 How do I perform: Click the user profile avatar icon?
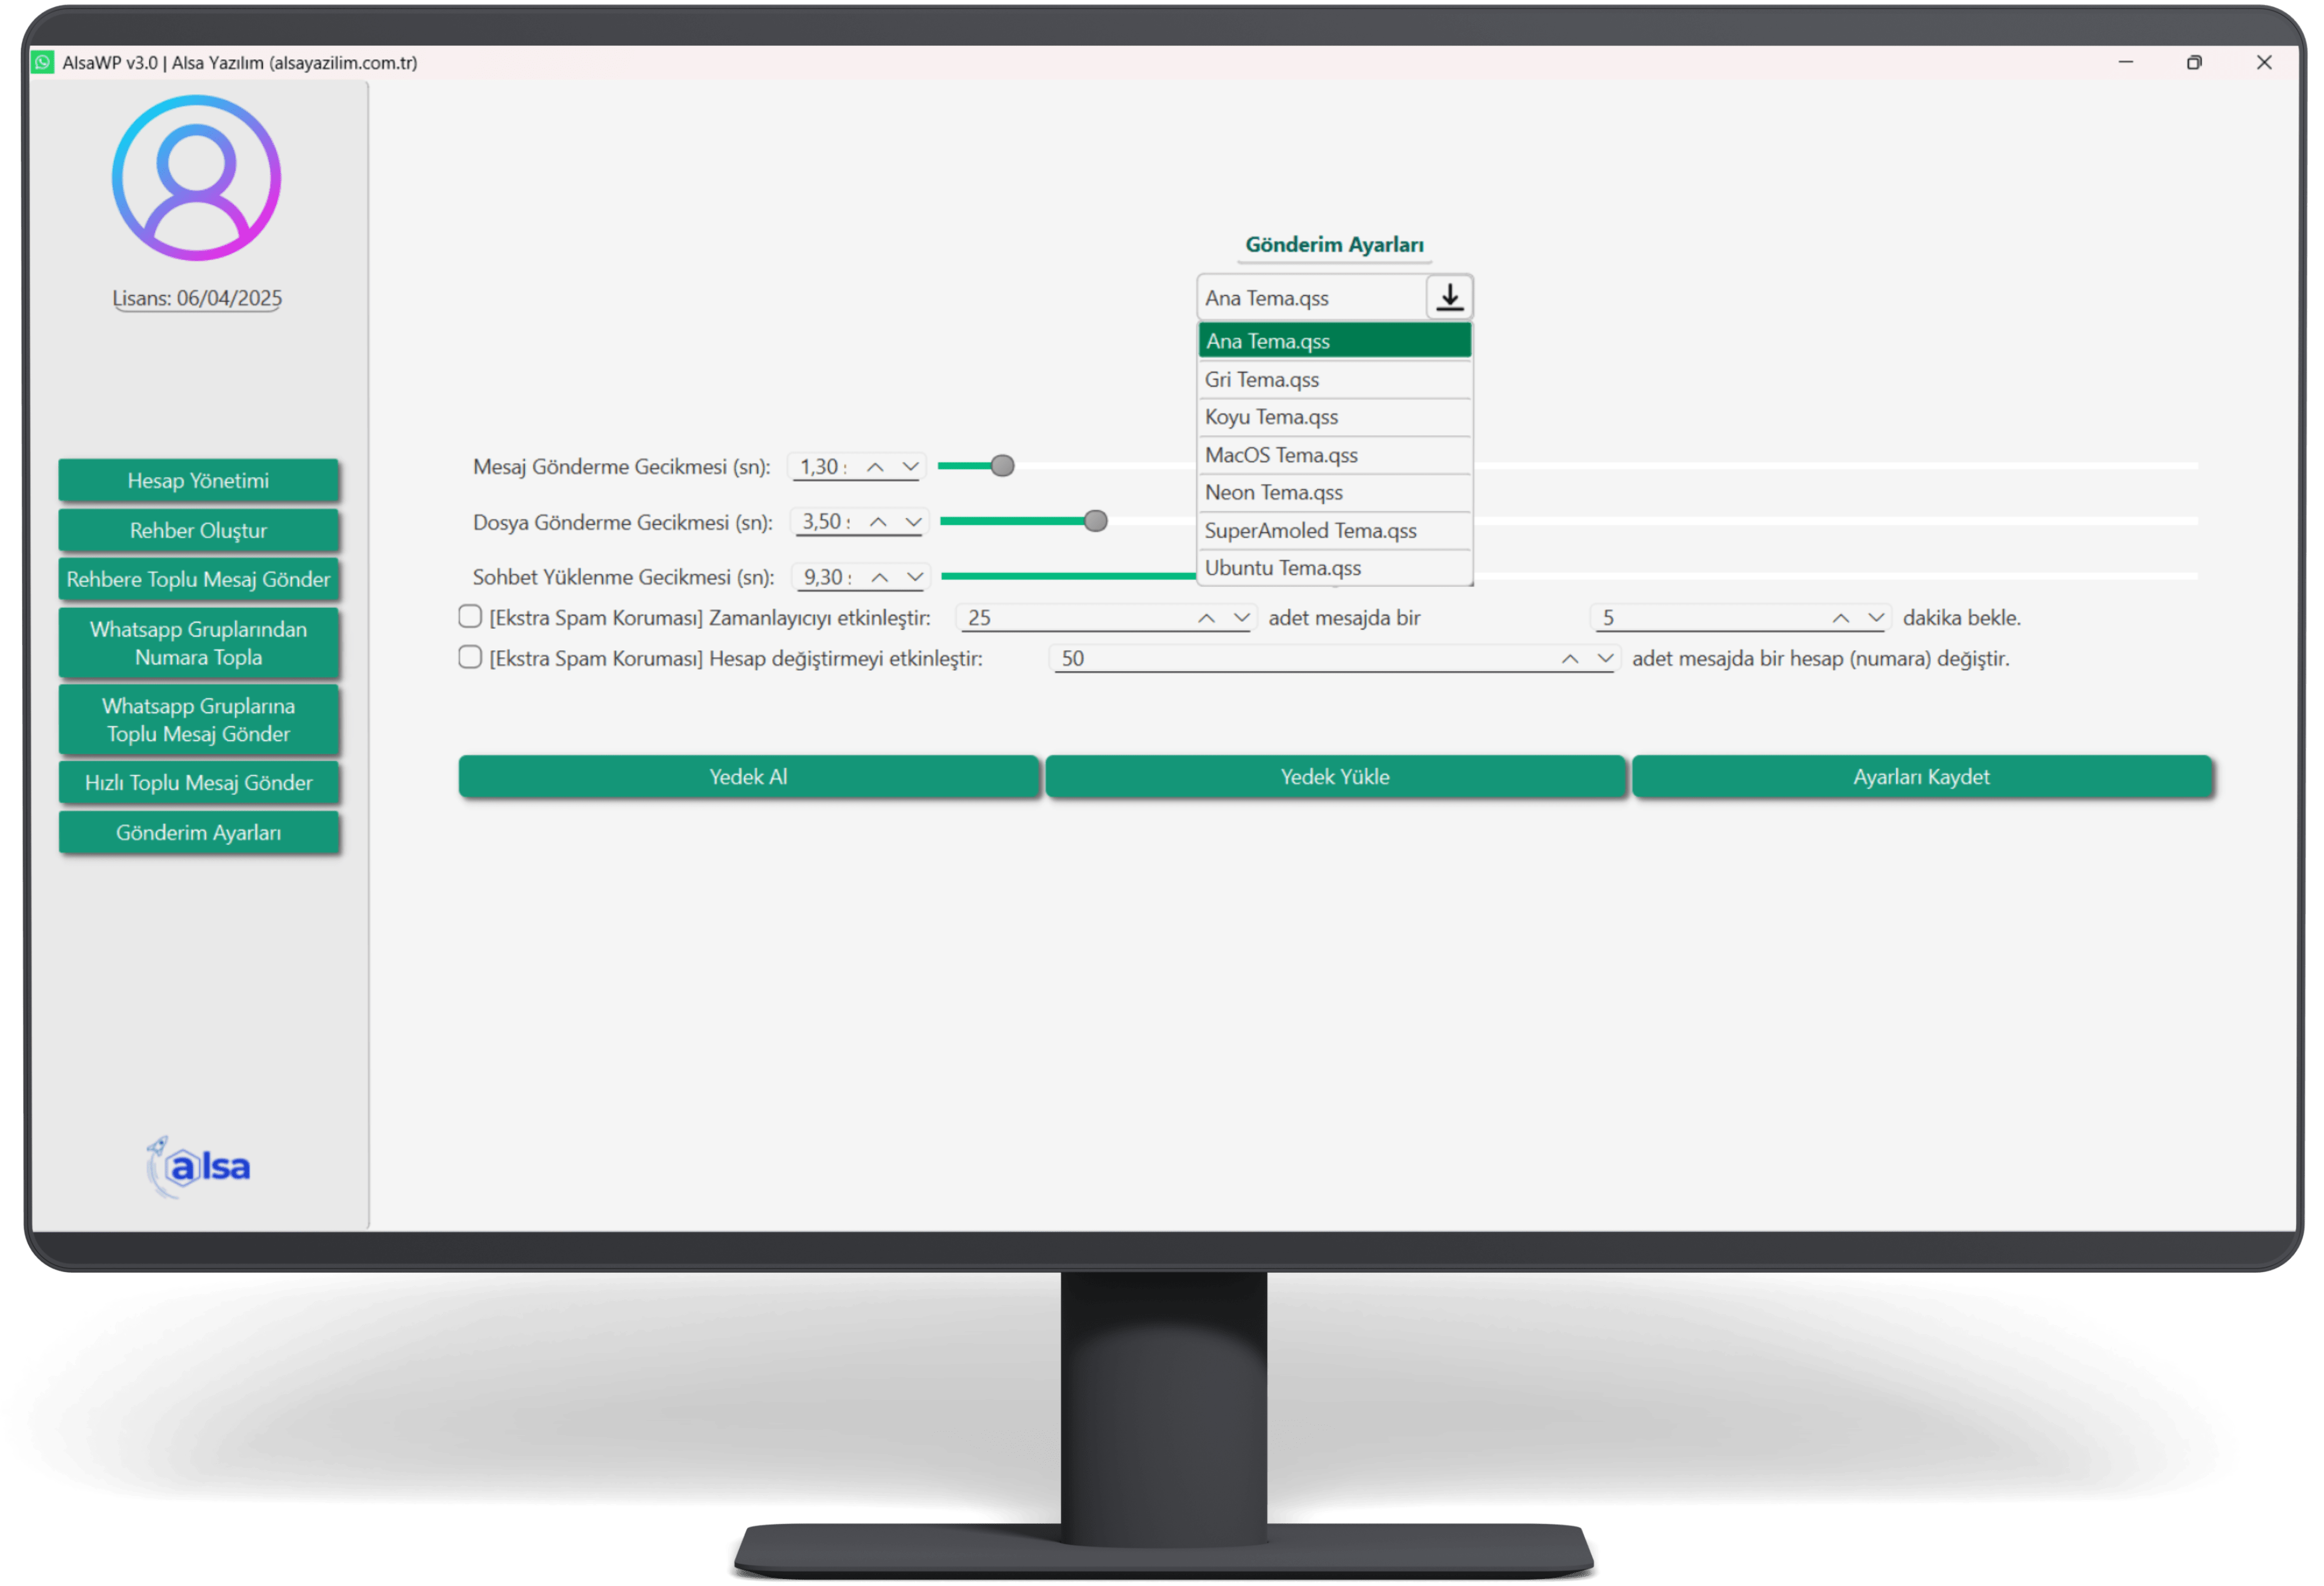pyautogui.click(x=196, y=178)
